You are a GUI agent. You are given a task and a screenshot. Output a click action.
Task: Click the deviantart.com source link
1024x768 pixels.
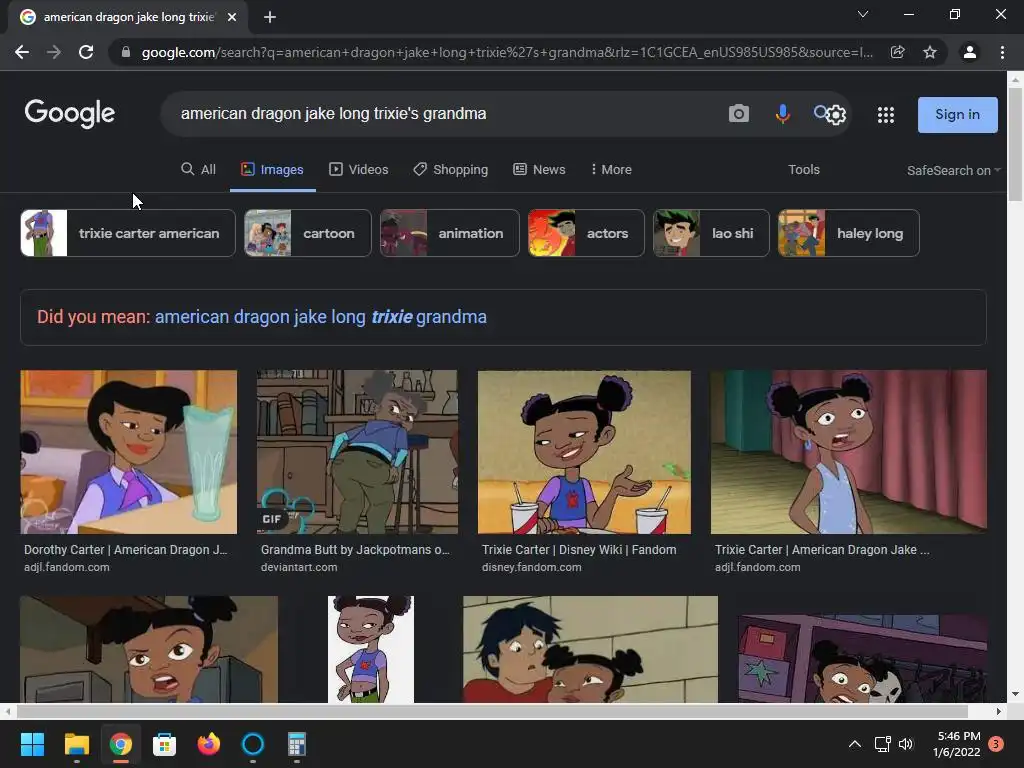(x=299, y=568)
